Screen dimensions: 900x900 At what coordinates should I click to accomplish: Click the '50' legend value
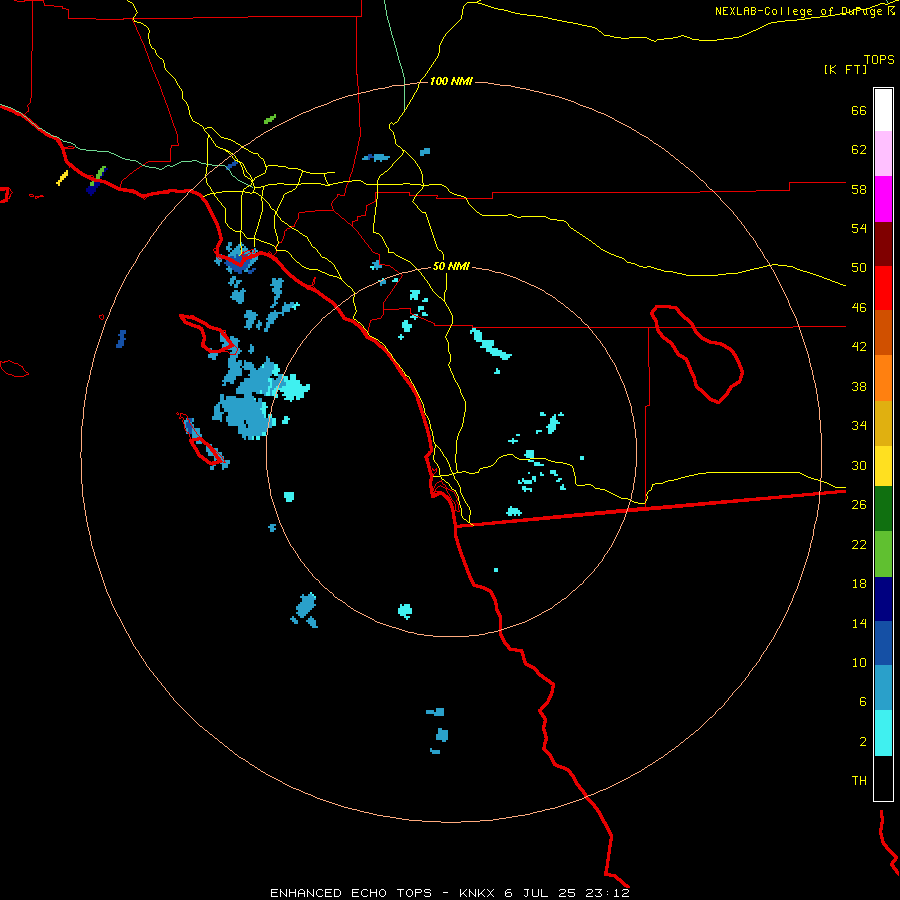(859, 268)
